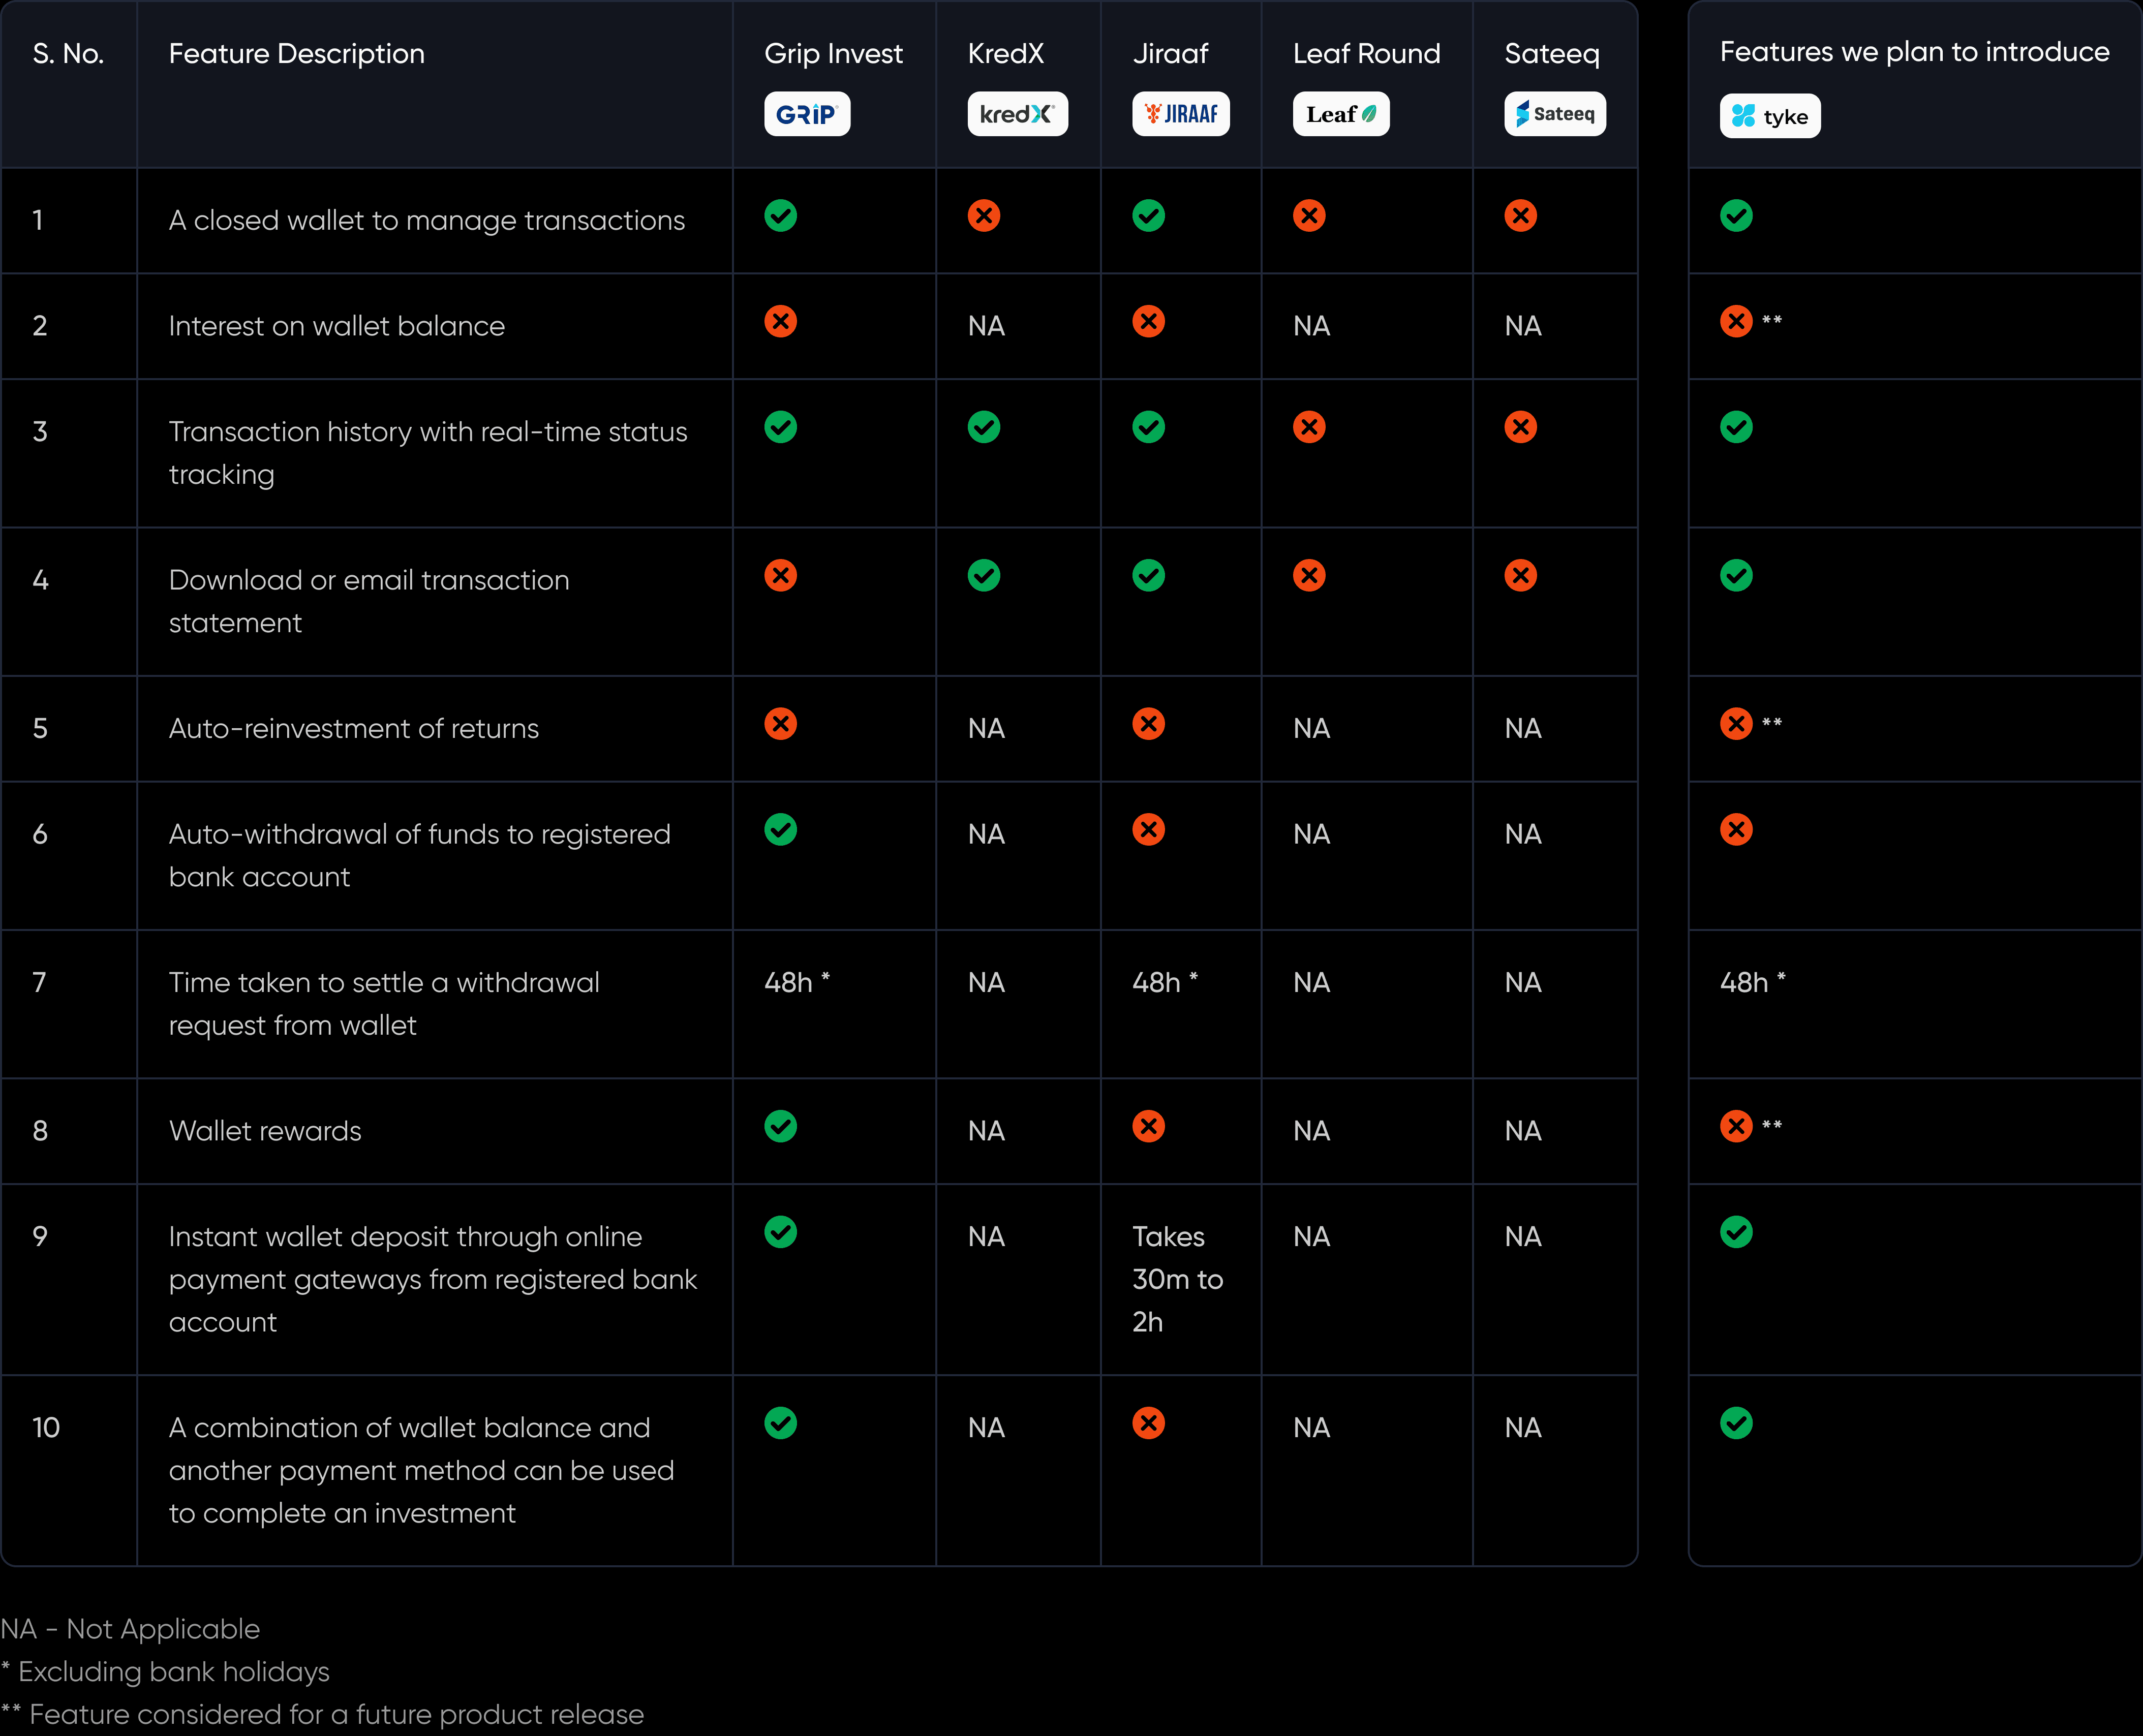Click tyke red cross for auto-withdrawal row
Image resolution: width=2143 pixels, height=1736 pixels.
point(1736,829)
